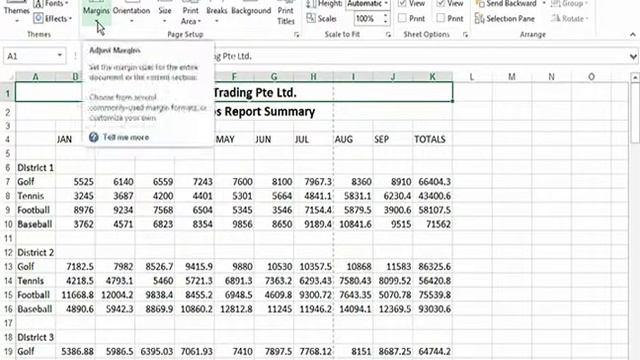Toggle the Headings View checkbox
This screenshot has width=640, height=360.
click(440, 4)
